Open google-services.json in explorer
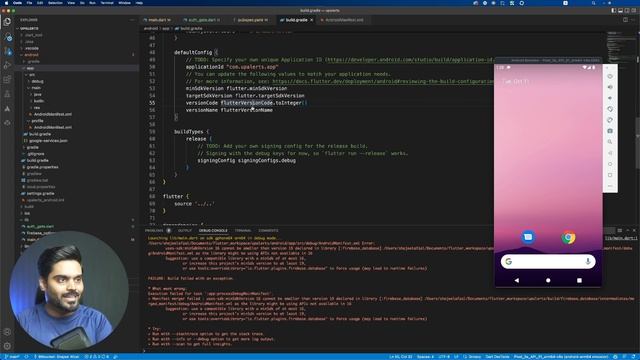 click(x=48, y=140)
